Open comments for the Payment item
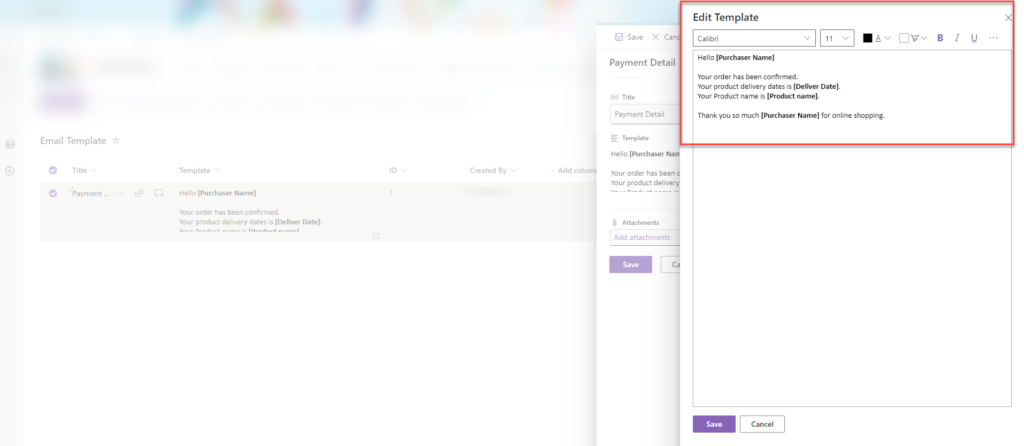Screen dimensions: 1024x446 point(158,193)
